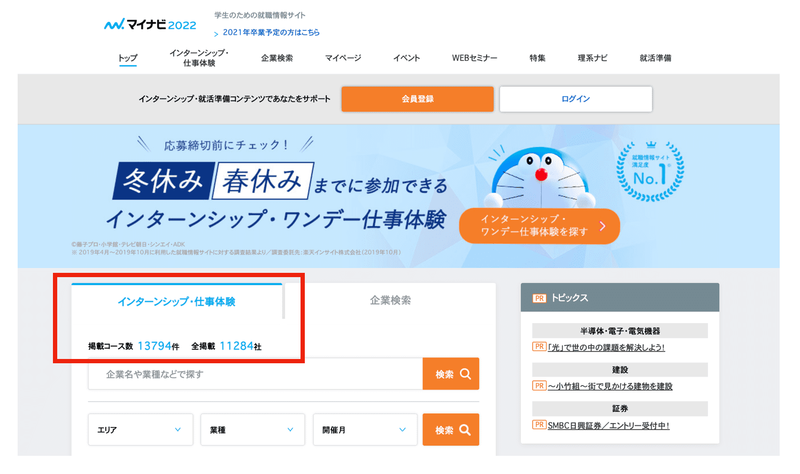800x474 pixels.
Task: Click the orange 会員登録 button
Action: 417,99
